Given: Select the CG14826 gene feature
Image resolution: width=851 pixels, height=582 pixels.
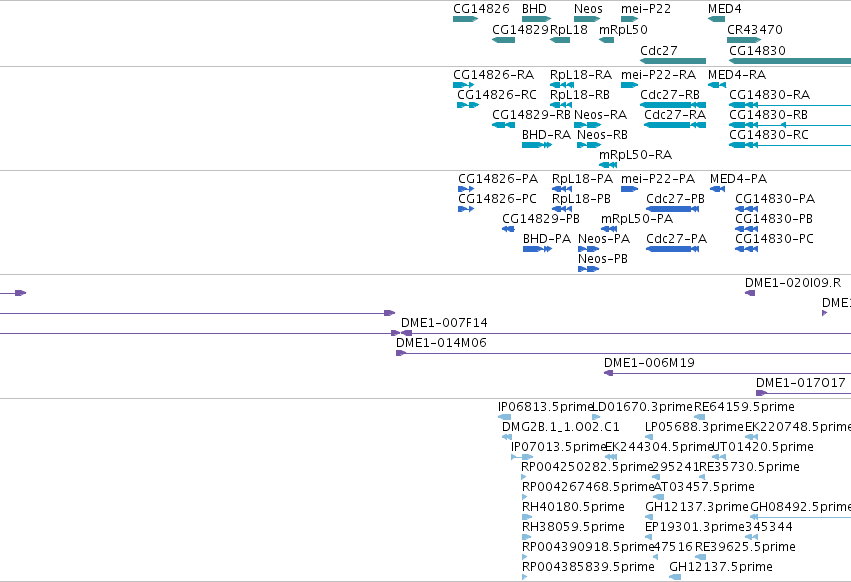Looking at the screenshot, I should pos(465,19).
